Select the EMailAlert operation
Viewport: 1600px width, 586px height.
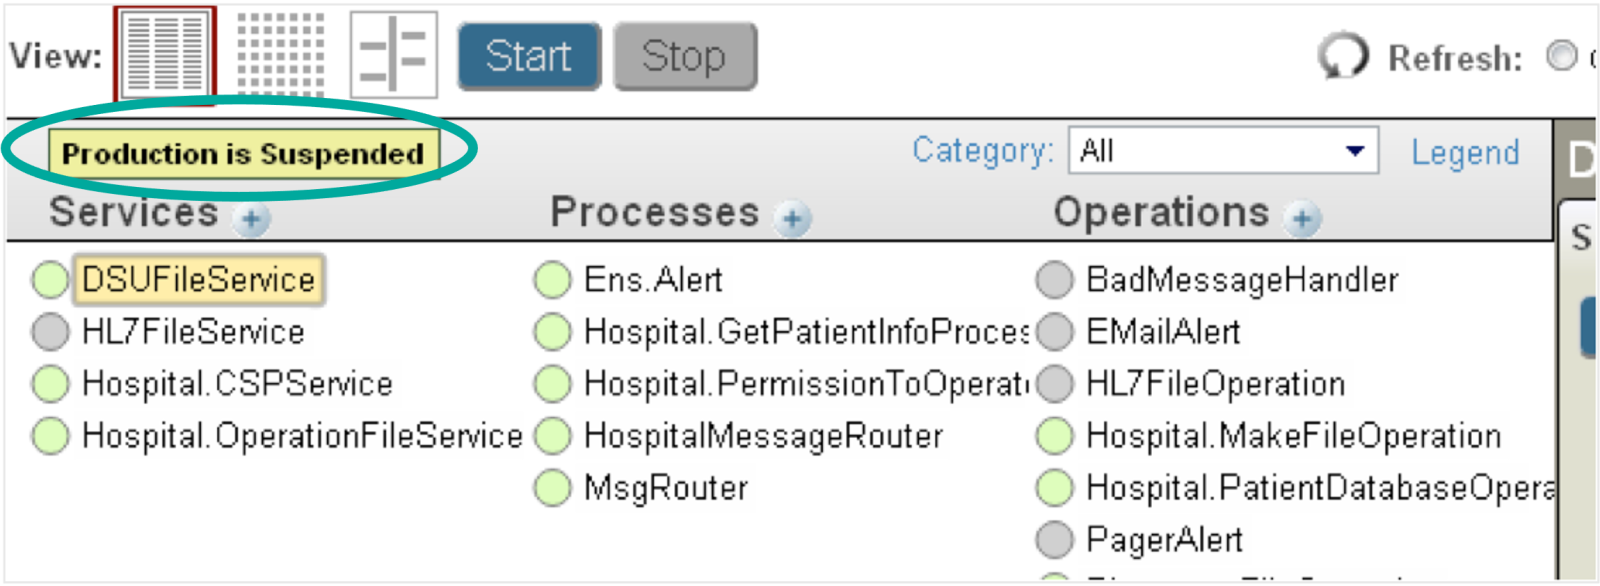click(x=1163, y=332)
